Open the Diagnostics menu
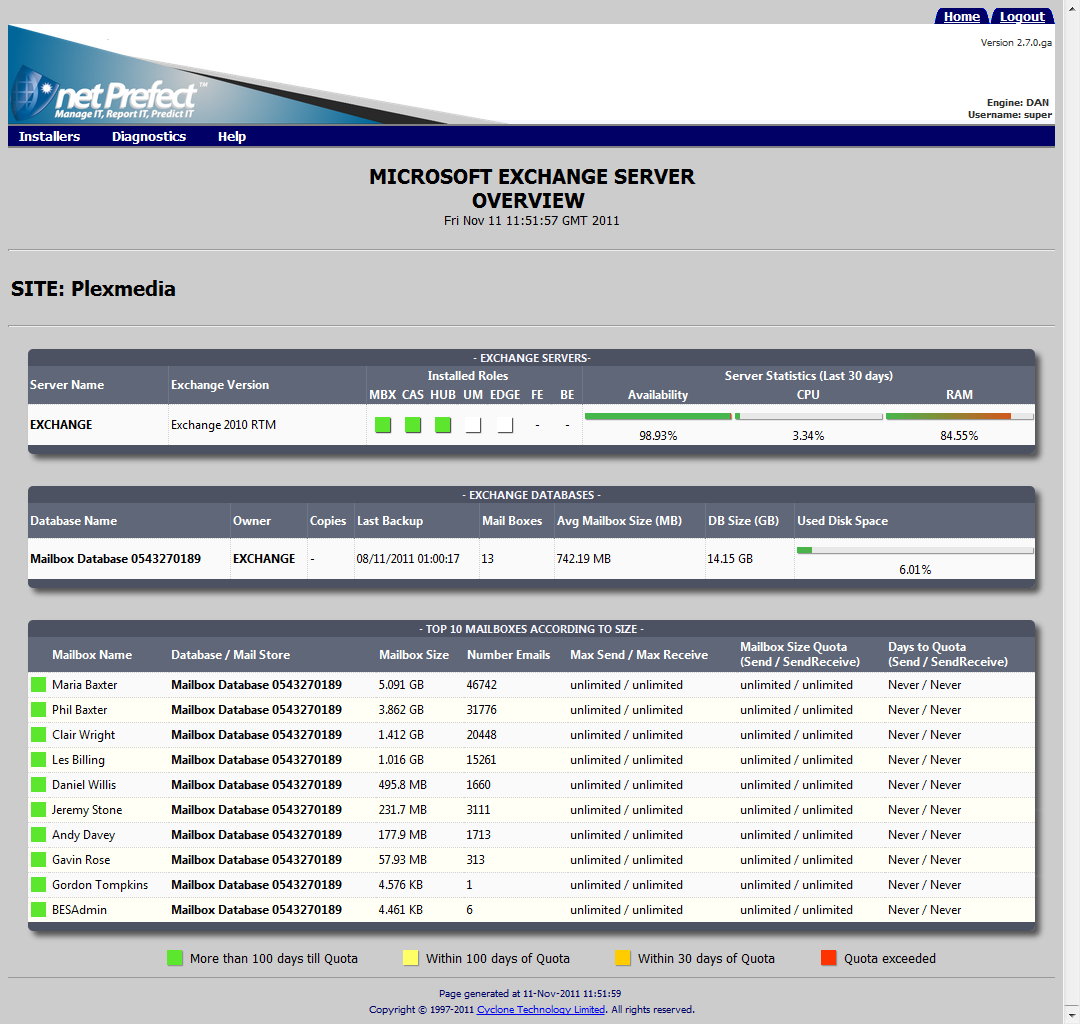 149,136
